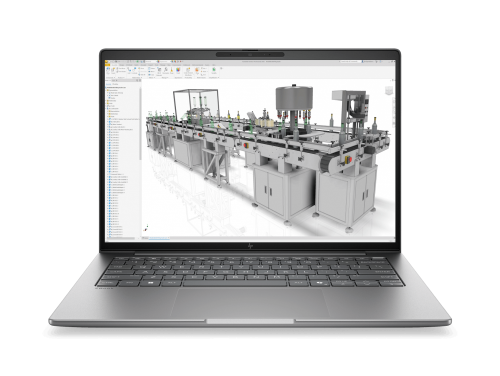The image size is (500, 376).
Task: Click the green icon in the ribbon
Action: (214, 70)
